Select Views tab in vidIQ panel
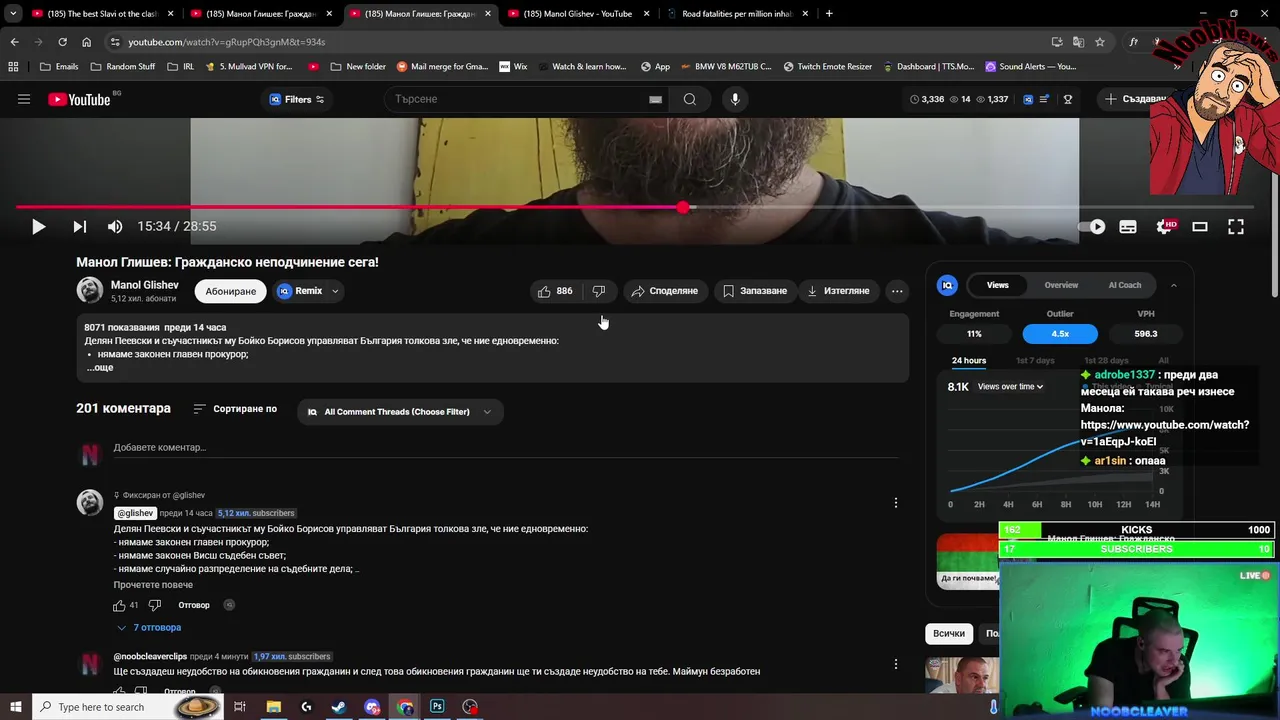Image resolution: width=1280 pixels, height=720 pixels. (998, 285)
